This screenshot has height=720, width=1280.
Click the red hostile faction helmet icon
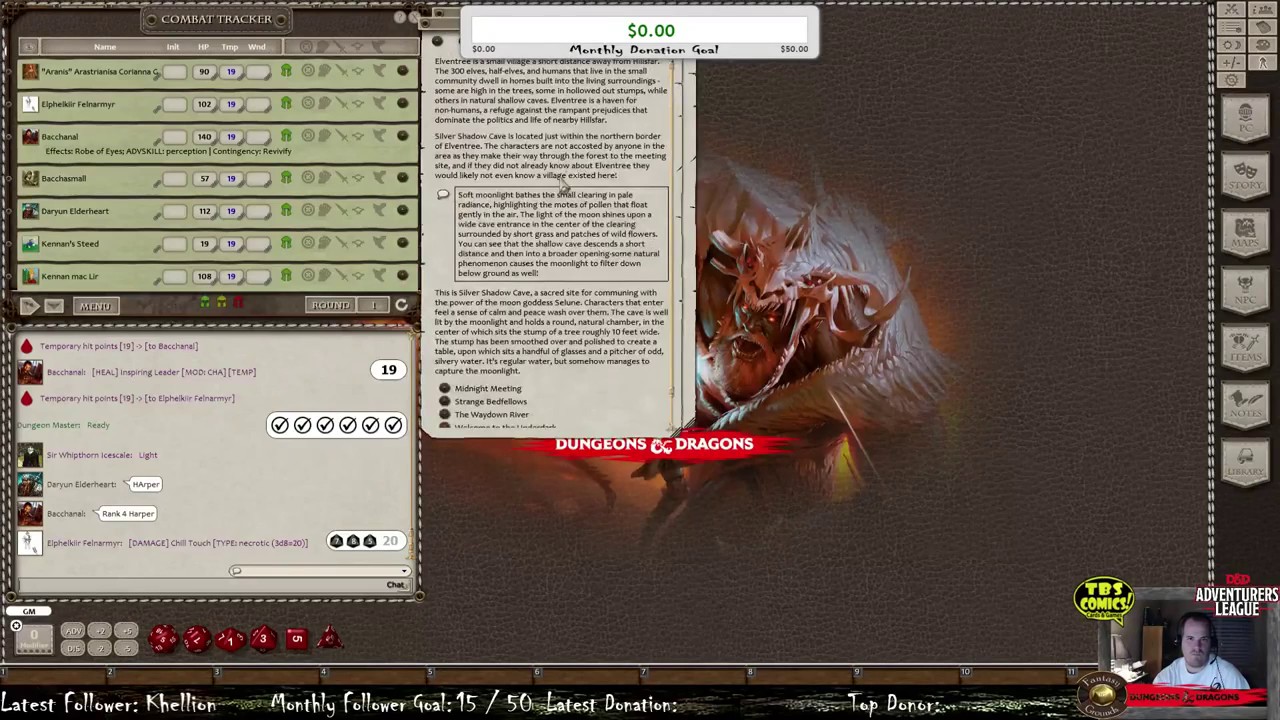[238, 303]
